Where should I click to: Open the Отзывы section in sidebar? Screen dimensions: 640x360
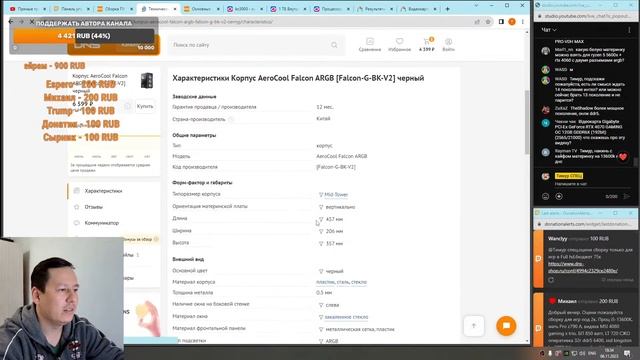coord(93,207)
